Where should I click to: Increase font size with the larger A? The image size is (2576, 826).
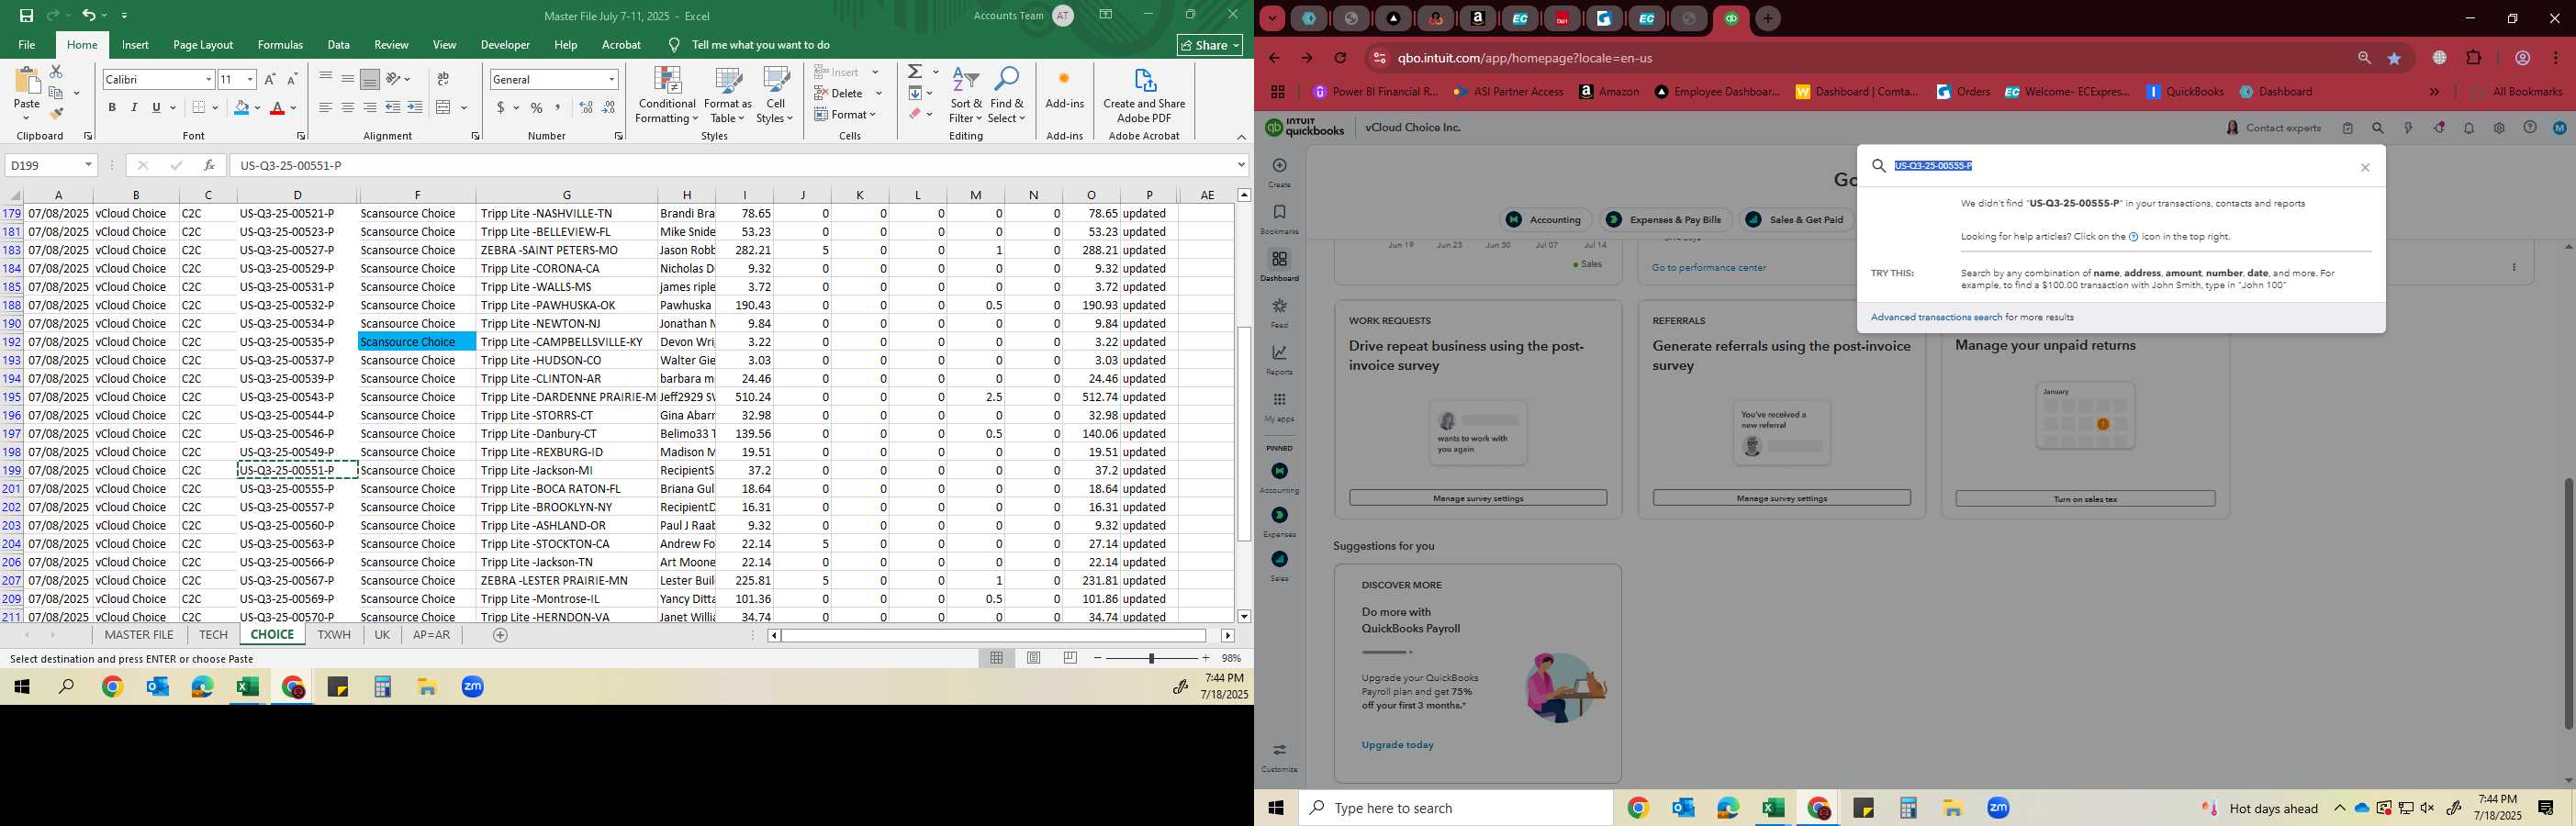(x=270, y=79)
